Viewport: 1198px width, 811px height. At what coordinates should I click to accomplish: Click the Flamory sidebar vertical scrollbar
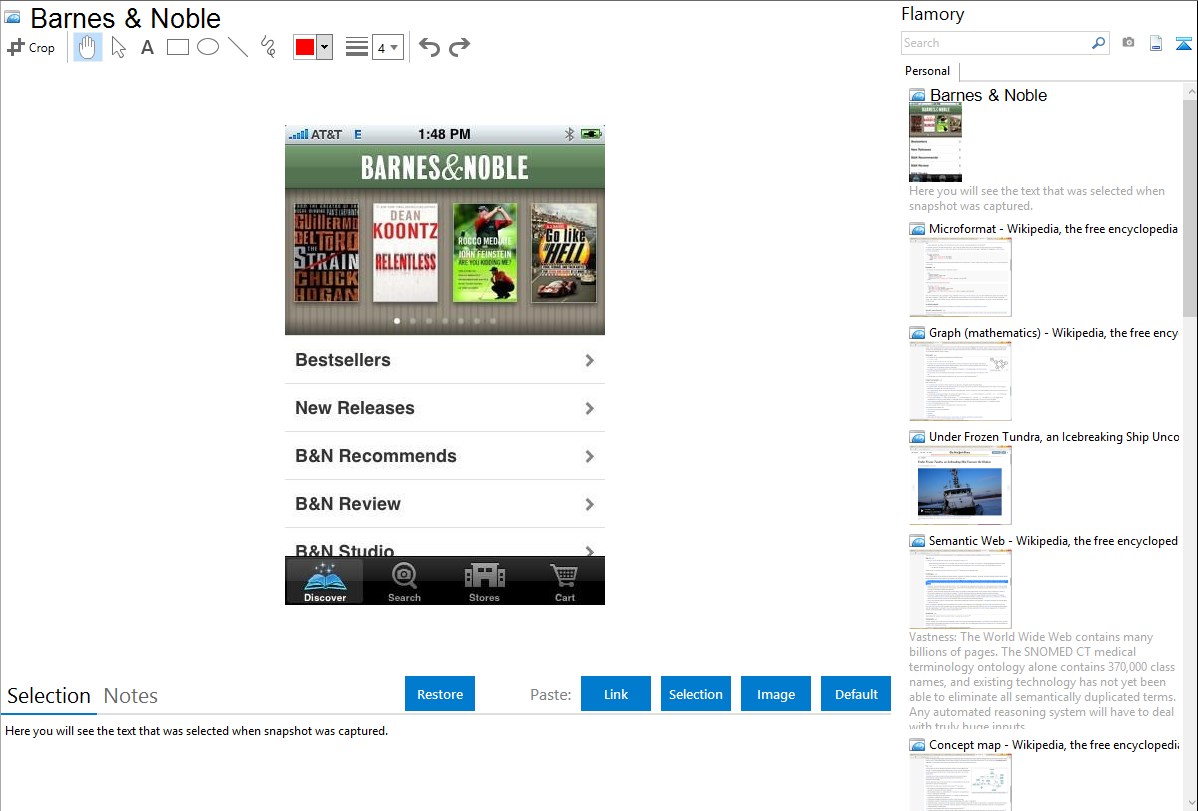click(x=1190, y=206)
